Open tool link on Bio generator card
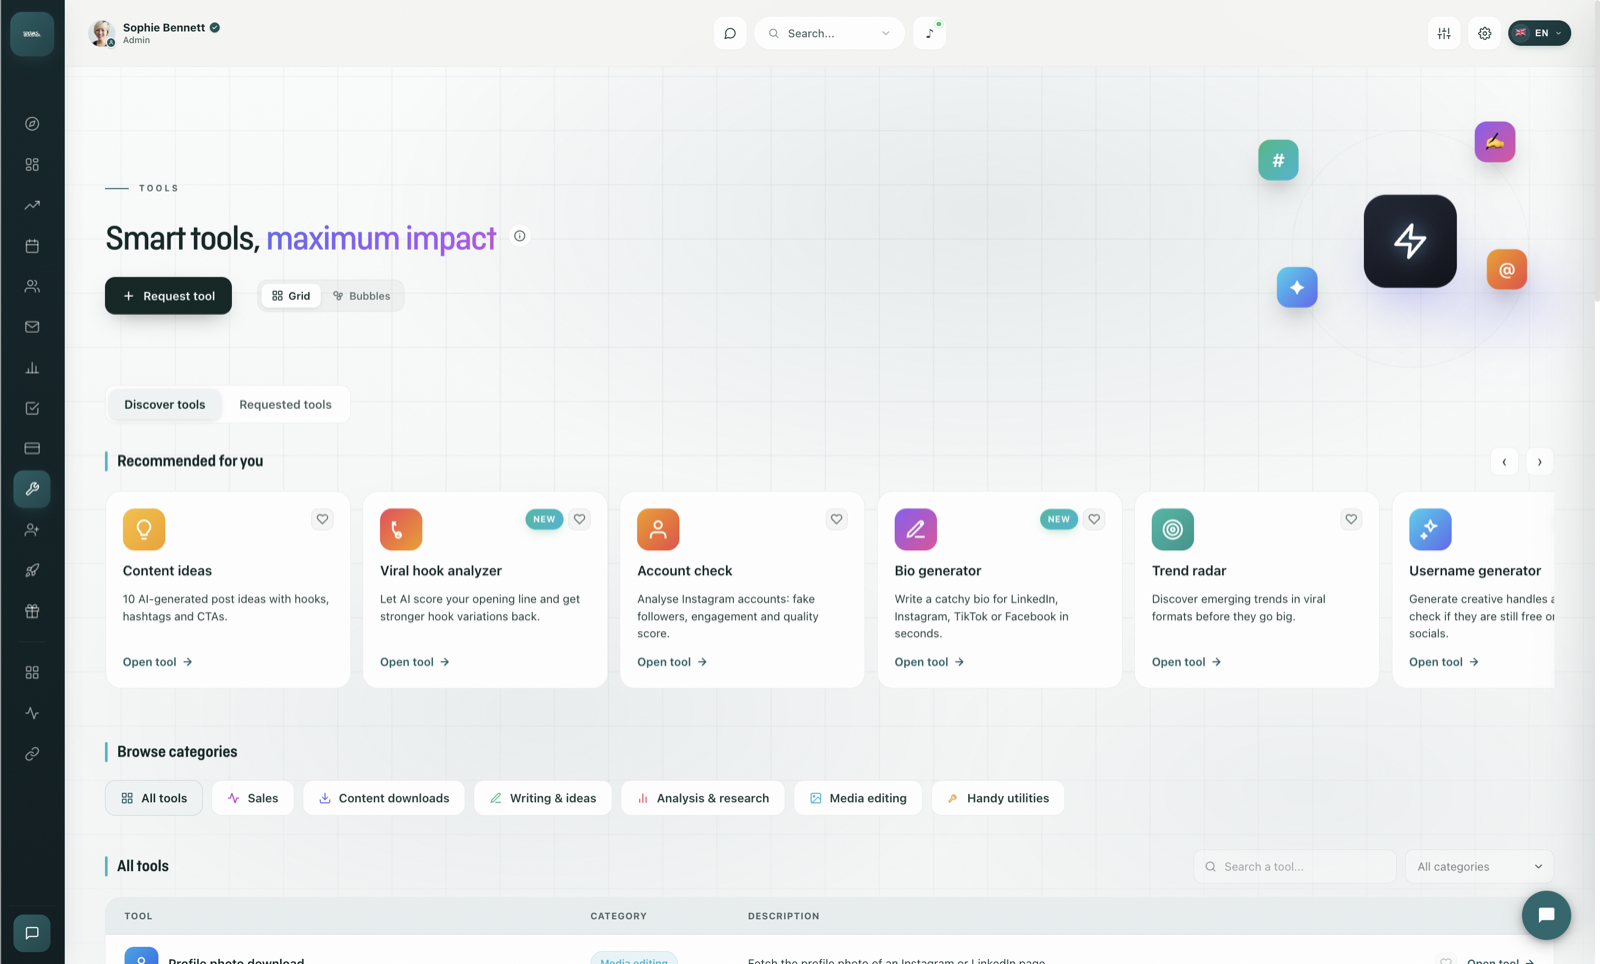 (929, 662)
